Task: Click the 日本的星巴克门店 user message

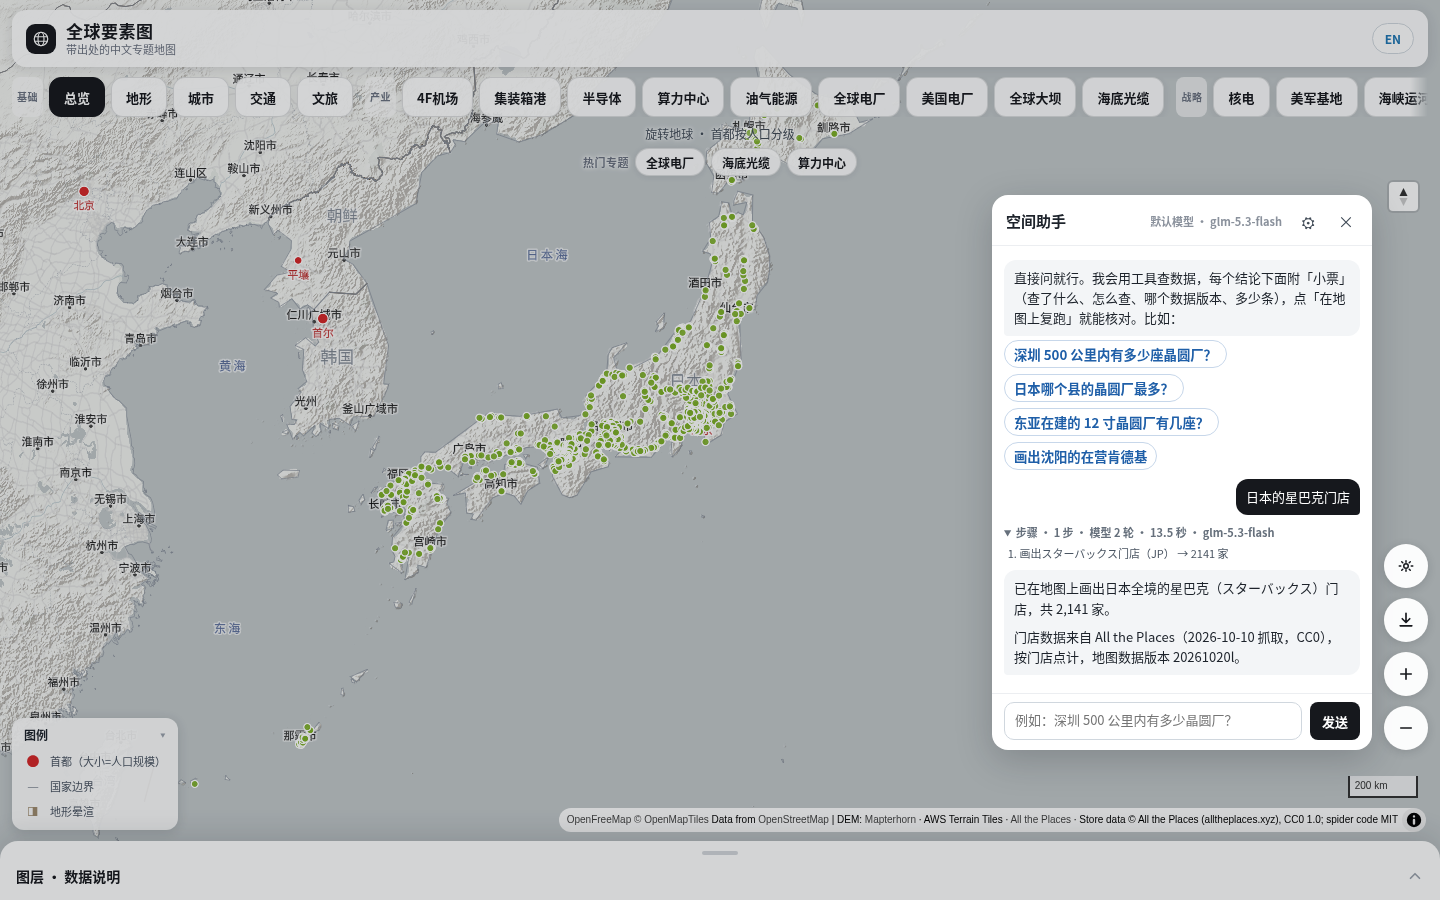Action: pos(1298,497)
